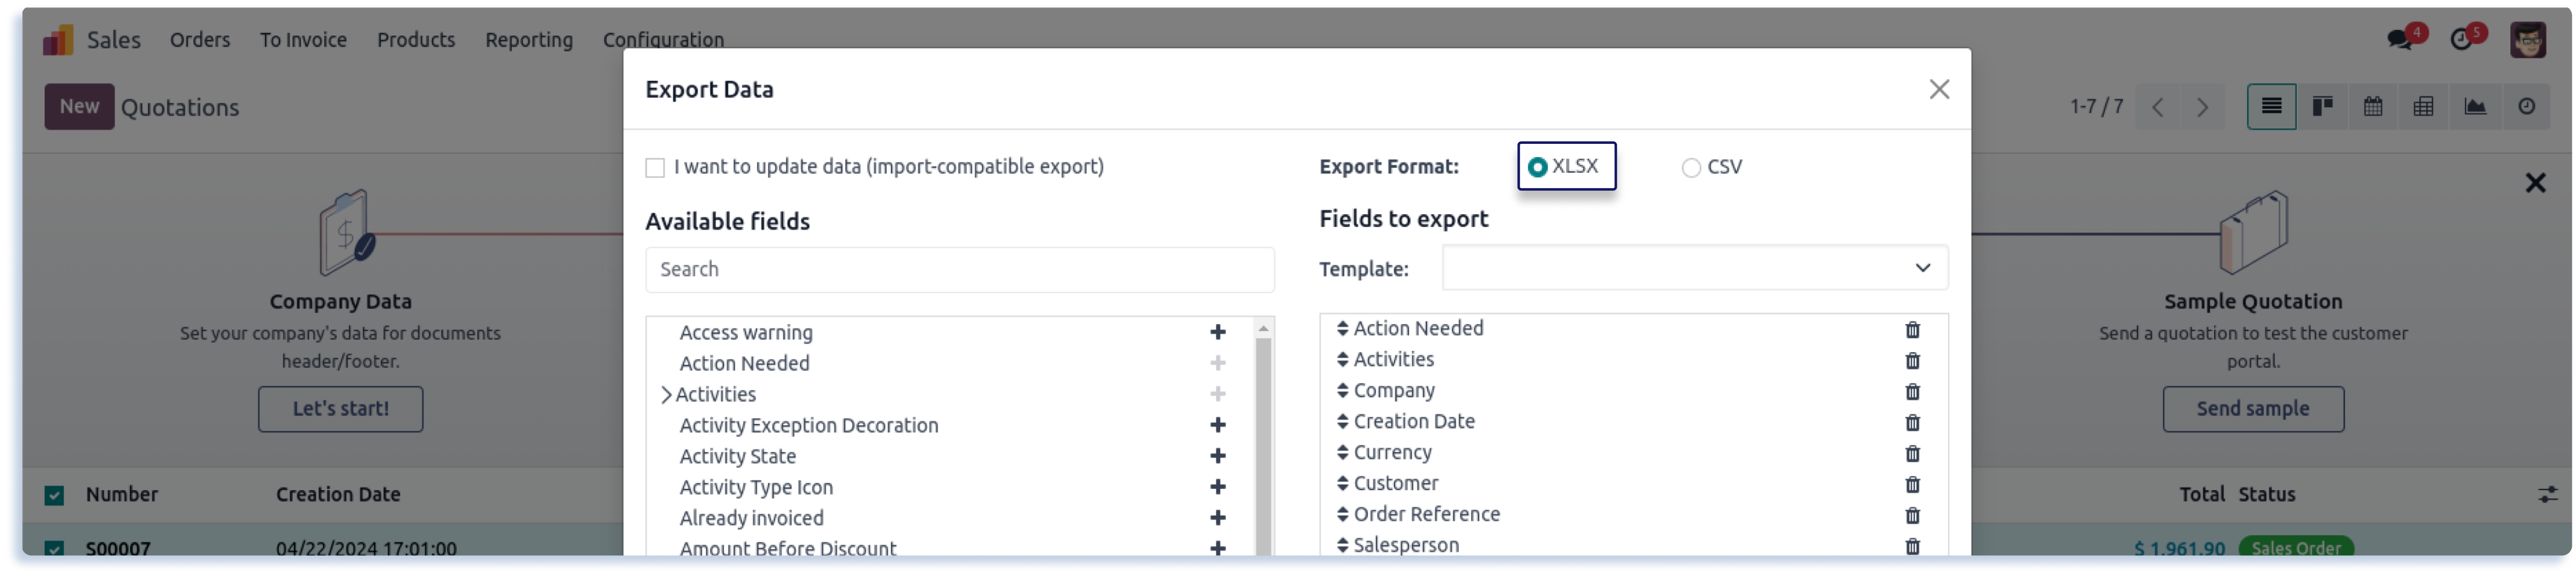2576x575 pixels.
Task: Go to next page of quotations
Action: (2202, 108)
